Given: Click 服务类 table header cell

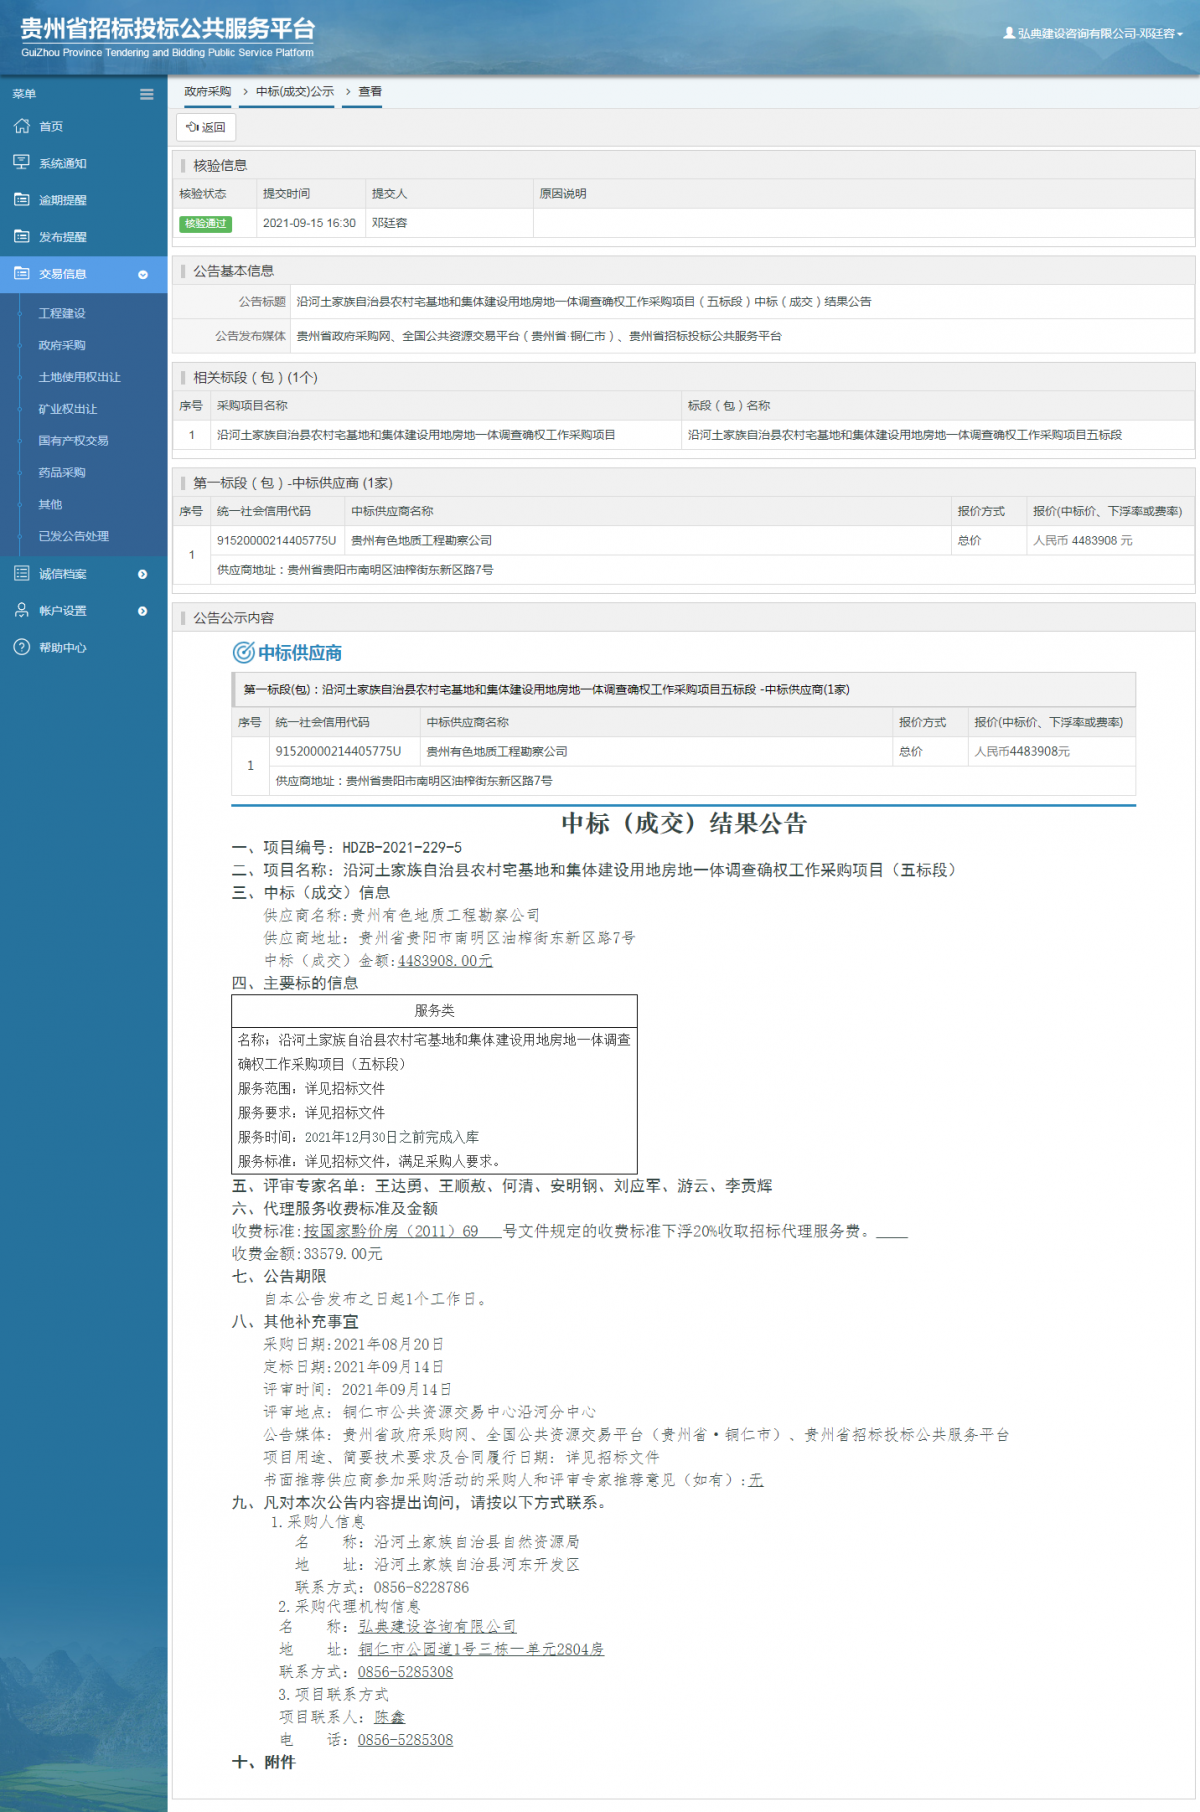Looking at the screenshot, I should click(x=434, y=1011).
